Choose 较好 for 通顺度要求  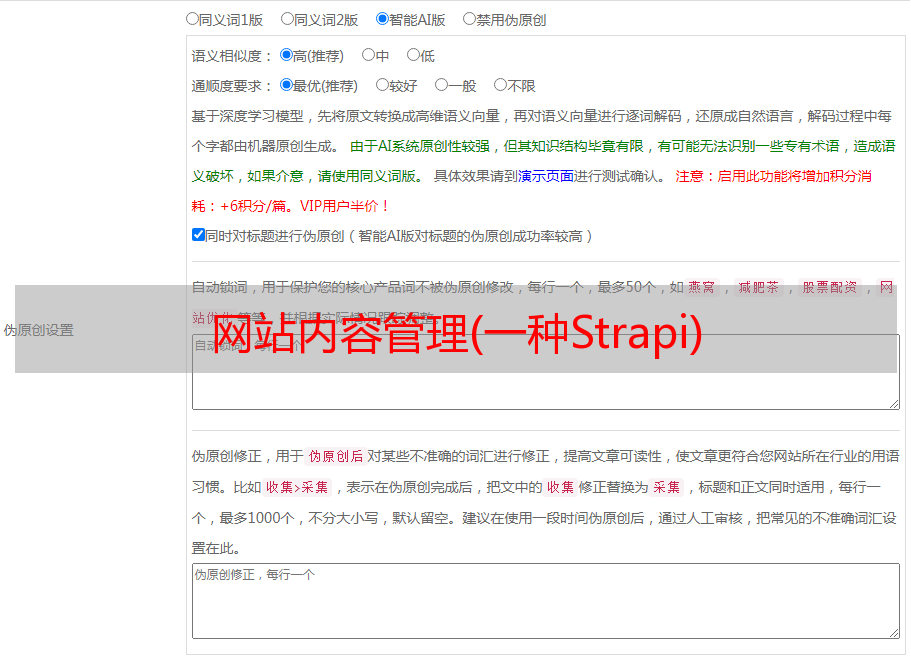[382, 85]
